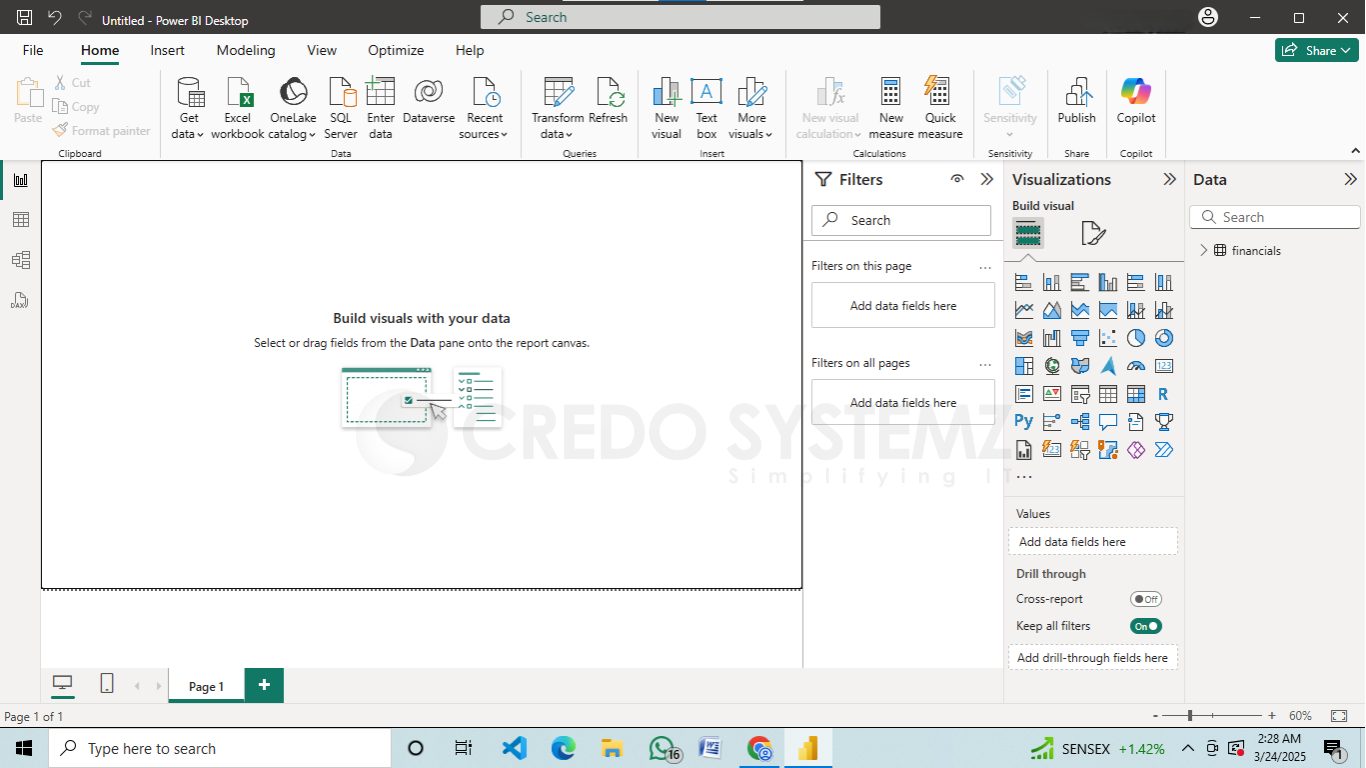Click the Publish button
The width and height of the screenshot is (1366, 768).
[1077, 102]
